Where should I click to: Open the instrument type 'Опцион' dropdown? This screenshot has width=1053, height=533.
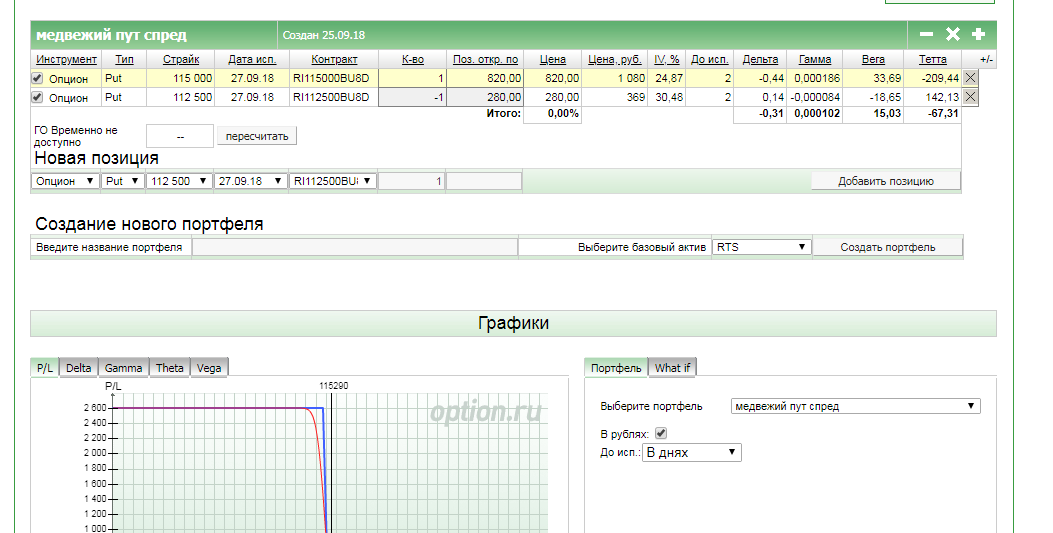66,181
